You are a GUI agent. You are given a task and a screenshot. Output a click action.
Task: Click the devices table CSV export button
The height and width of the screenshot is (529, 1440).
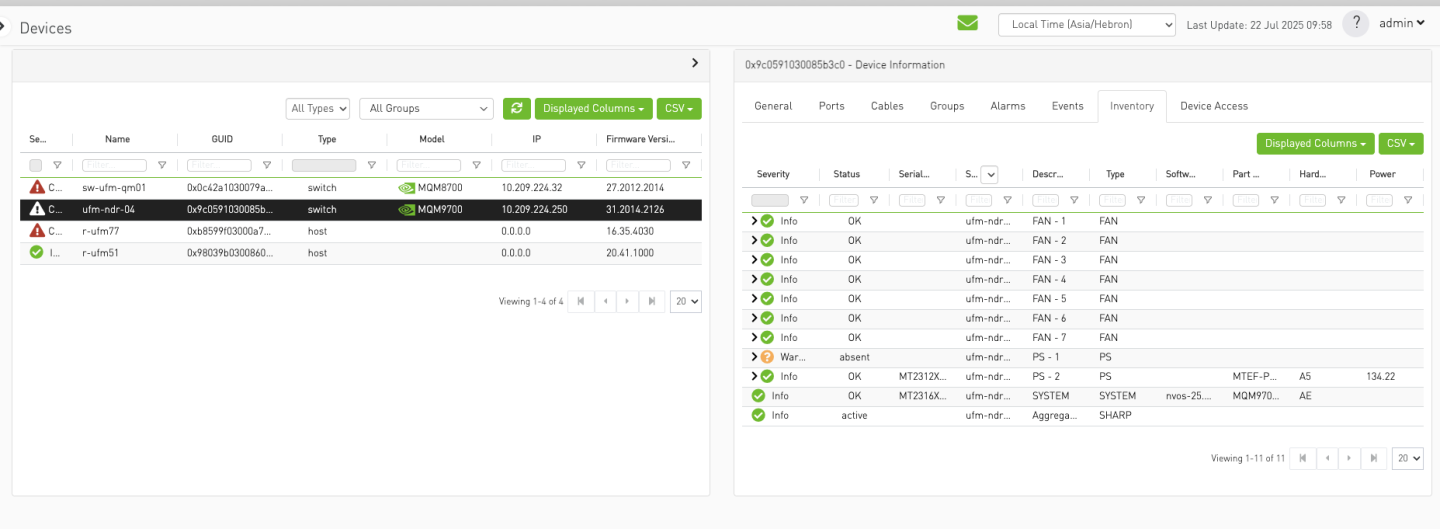pos(679,108)
